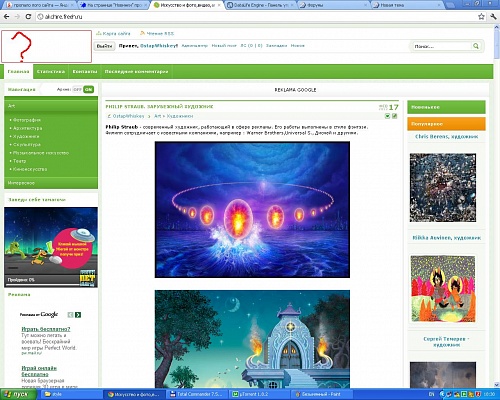Open the Новый пост link
This screenshot has width=500, height=400.
click(224, 46)
